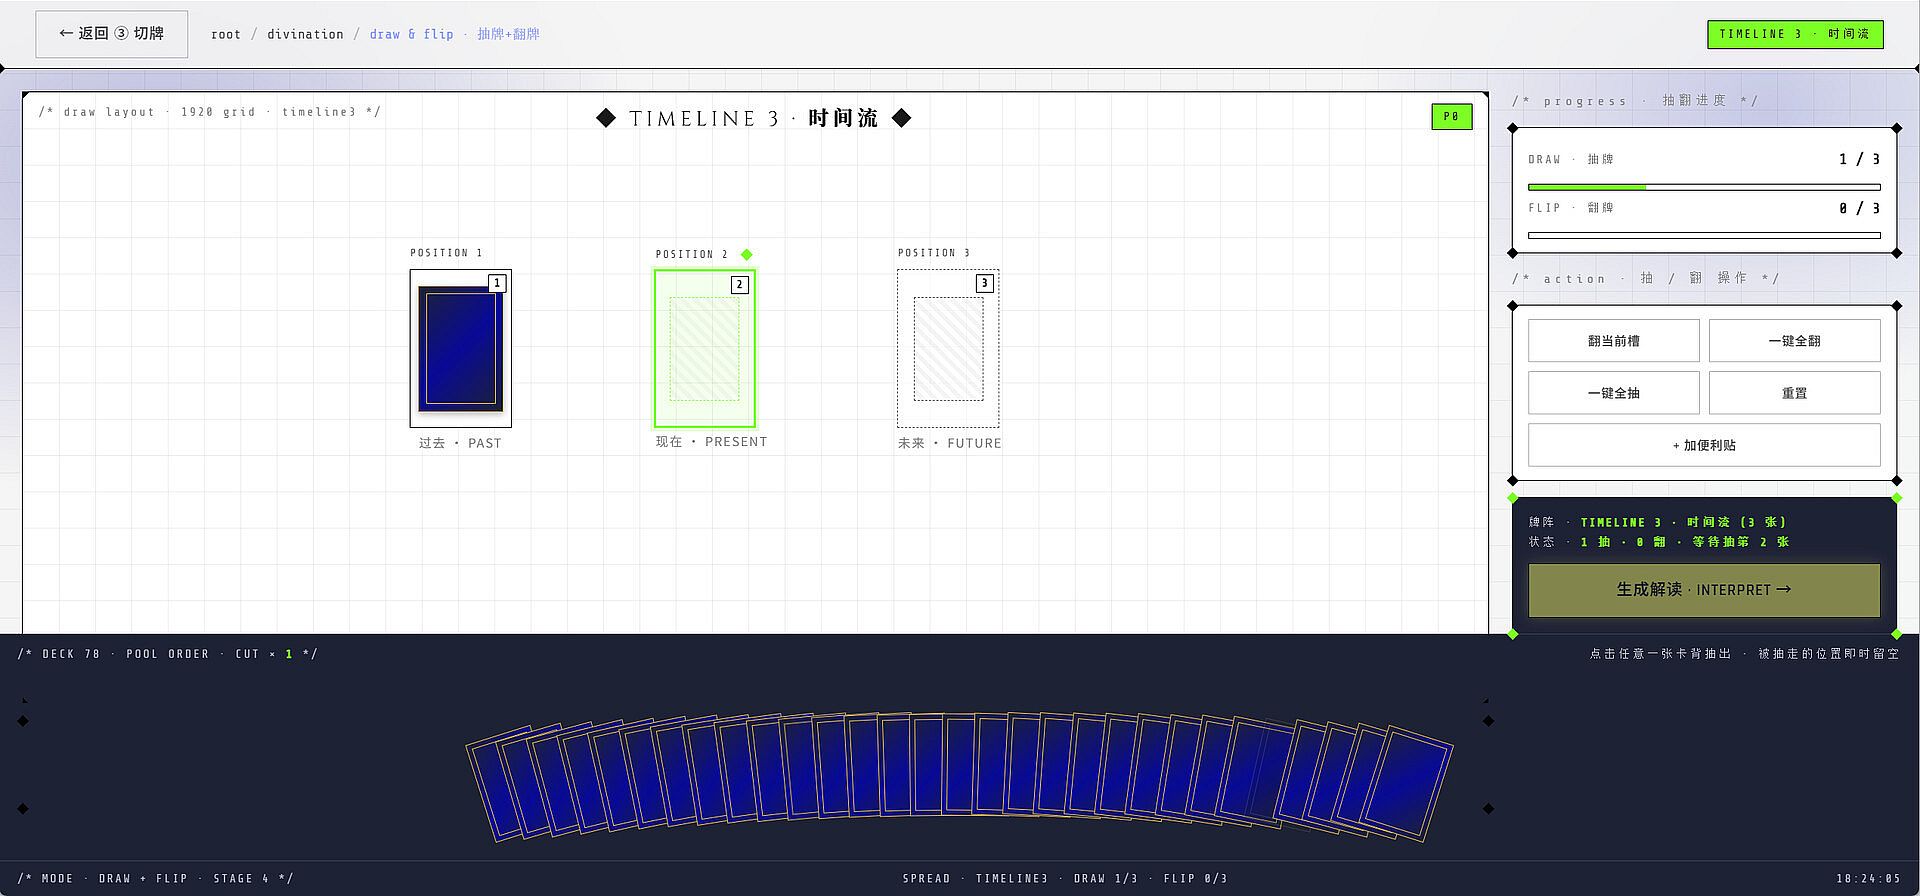Screen dimensions: 1920x896
Task: Click the FLIP 0 / 3 counter
Action: click(1859, 208)
